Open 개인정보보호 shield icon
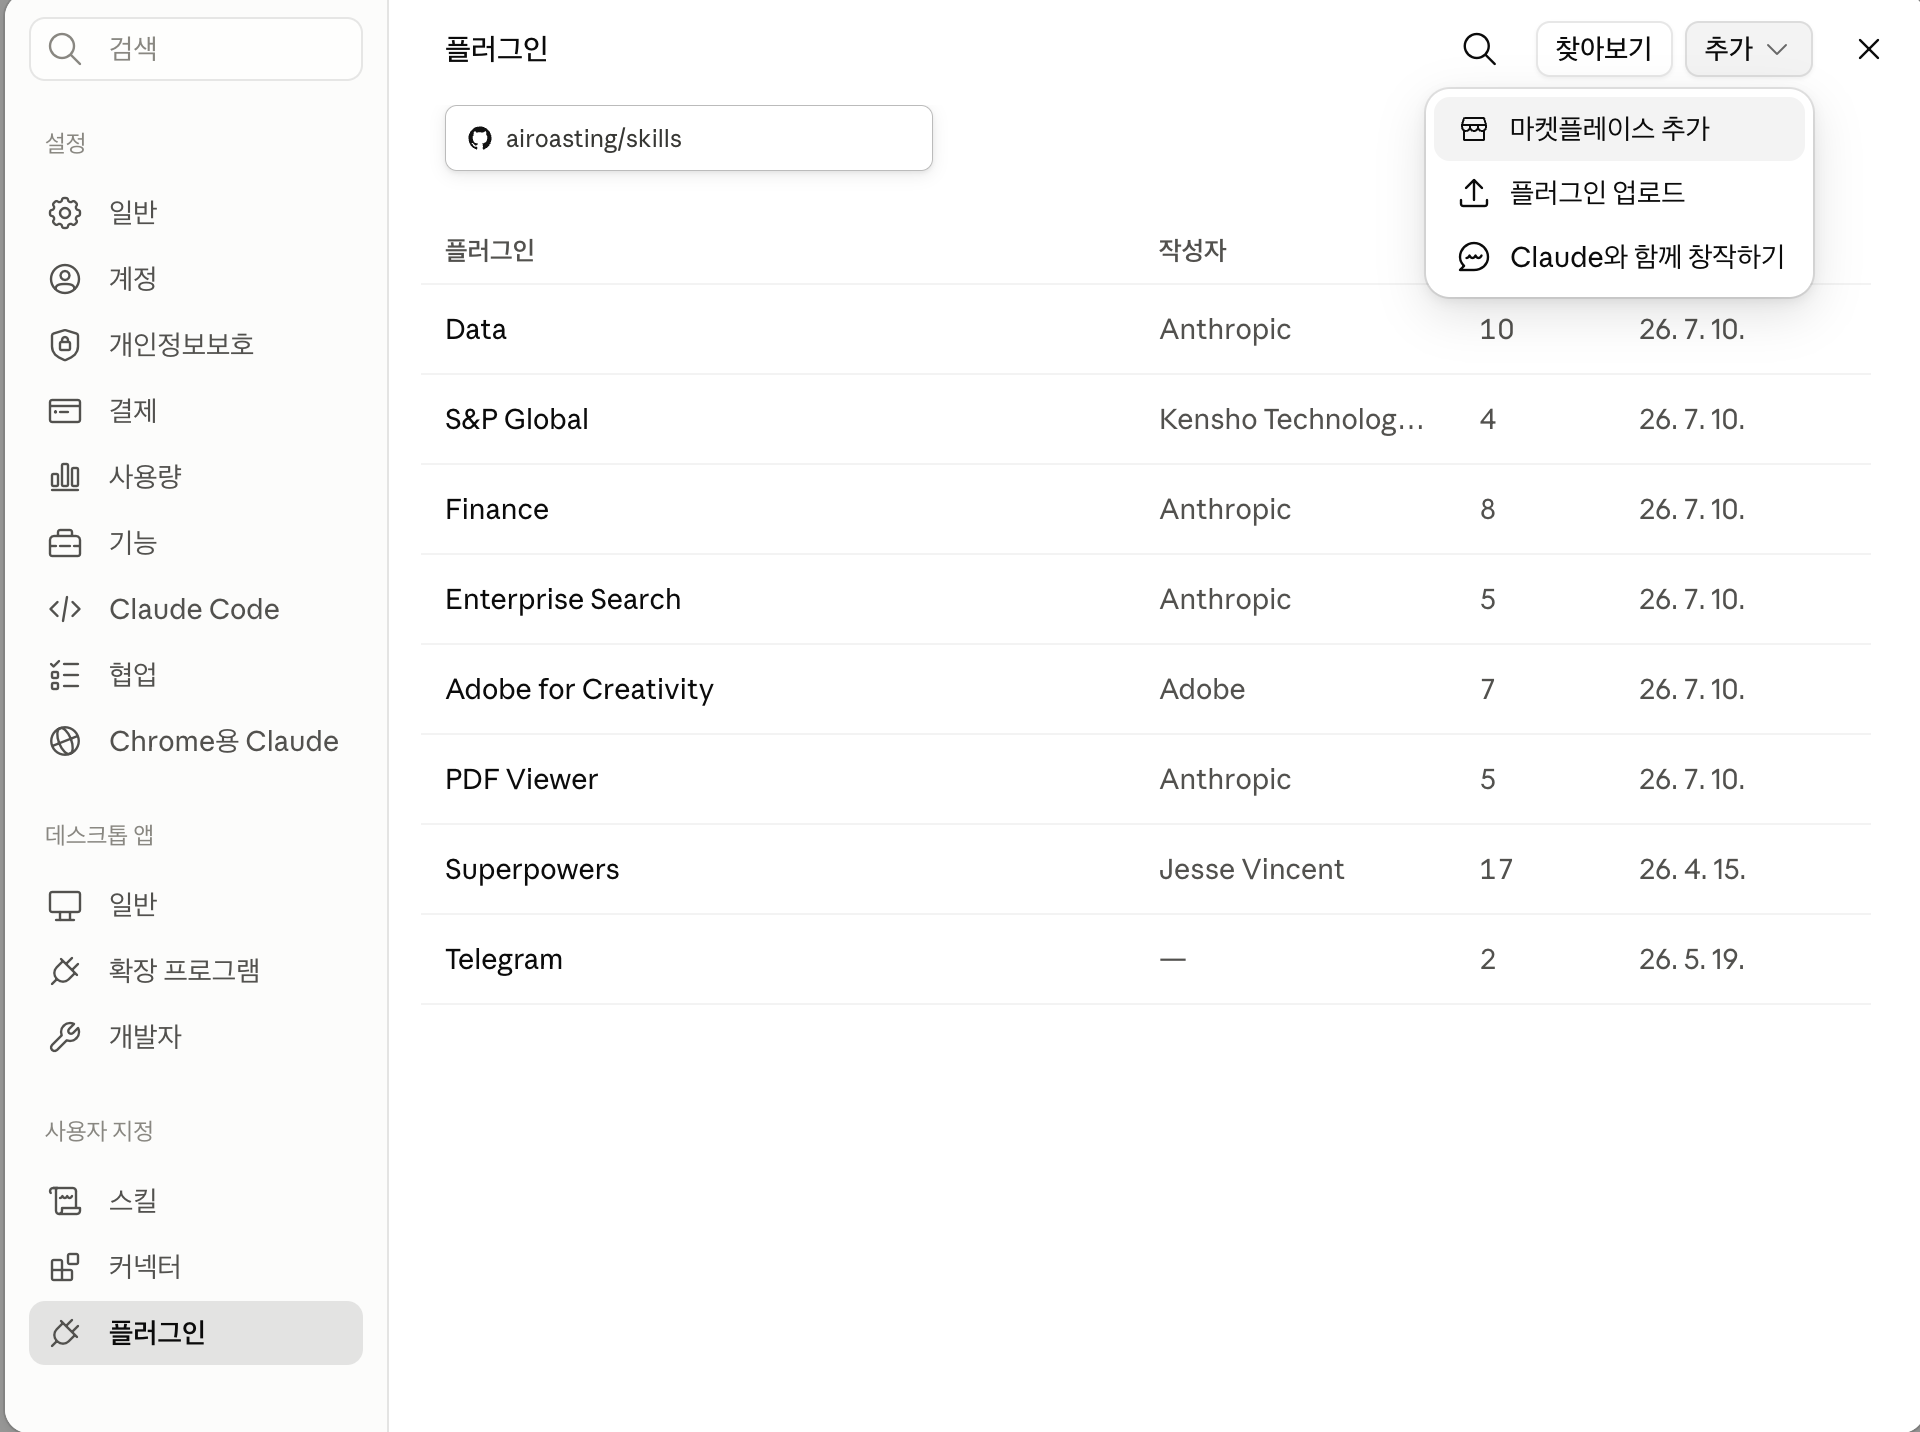Viewport: 1920px width, 1432px height. (x=65, y=345)
